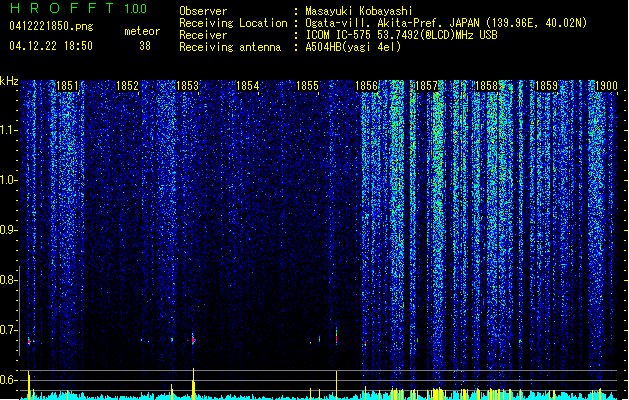Click the 1856 time marker
The image size is (629, 400).
tap(367, 86)
